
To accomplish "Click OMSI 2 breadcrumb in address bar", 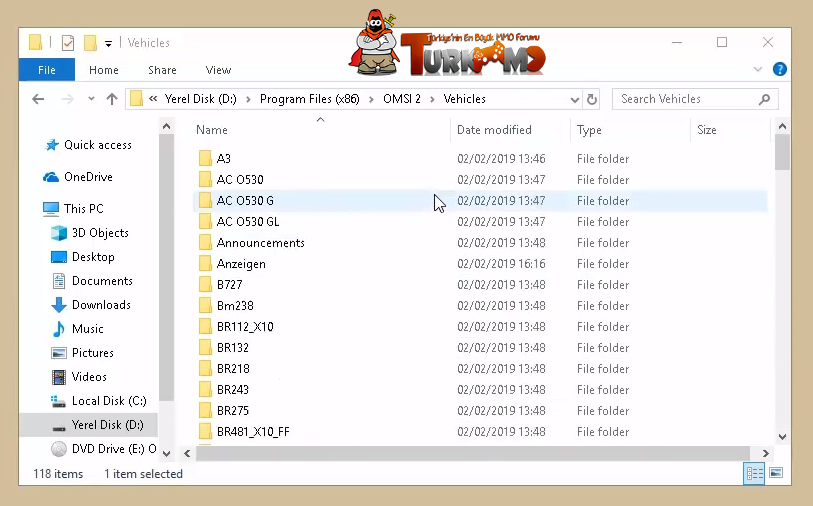I will pyautogui.click(x=402, y=99).
